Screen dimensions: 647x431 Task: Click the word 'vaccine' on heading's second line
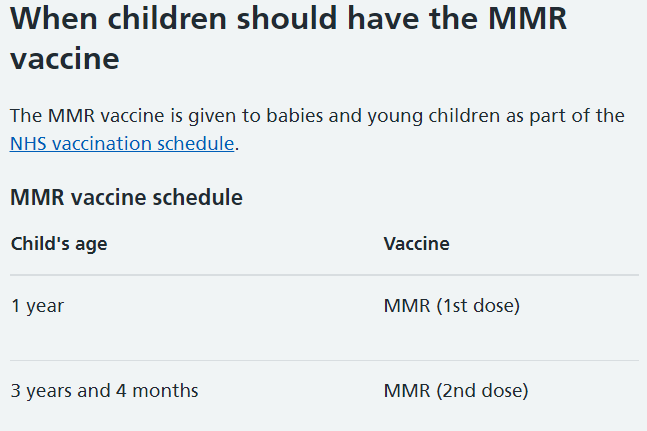click(x=65, y=59)
